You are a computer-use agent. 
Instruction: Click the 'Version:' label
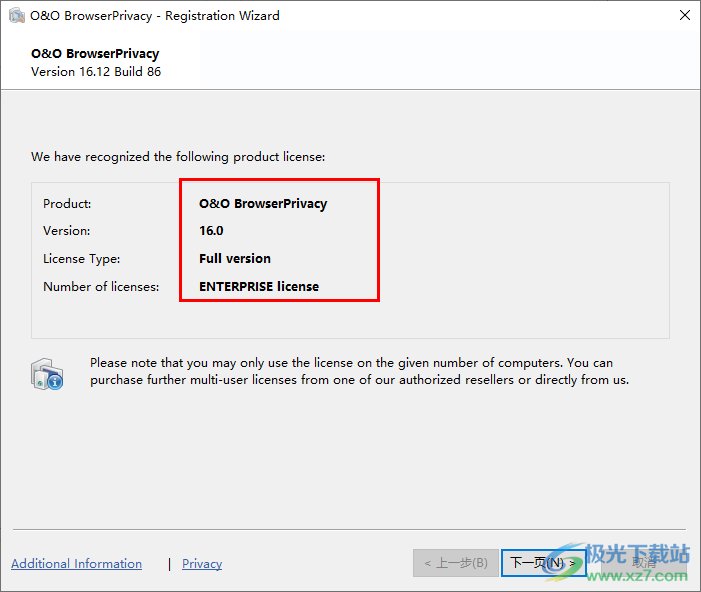(x=67, y=231)
